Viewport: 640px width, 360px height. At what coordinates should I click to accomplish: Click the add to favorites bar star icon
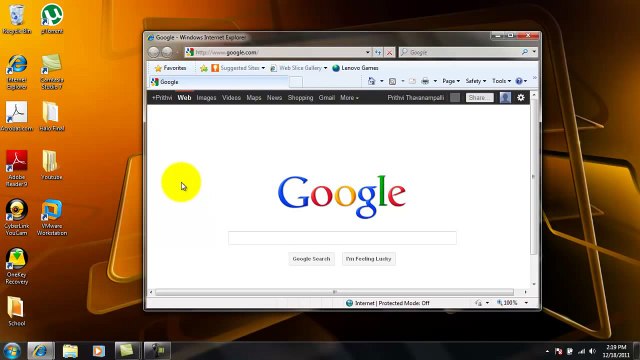204,68
